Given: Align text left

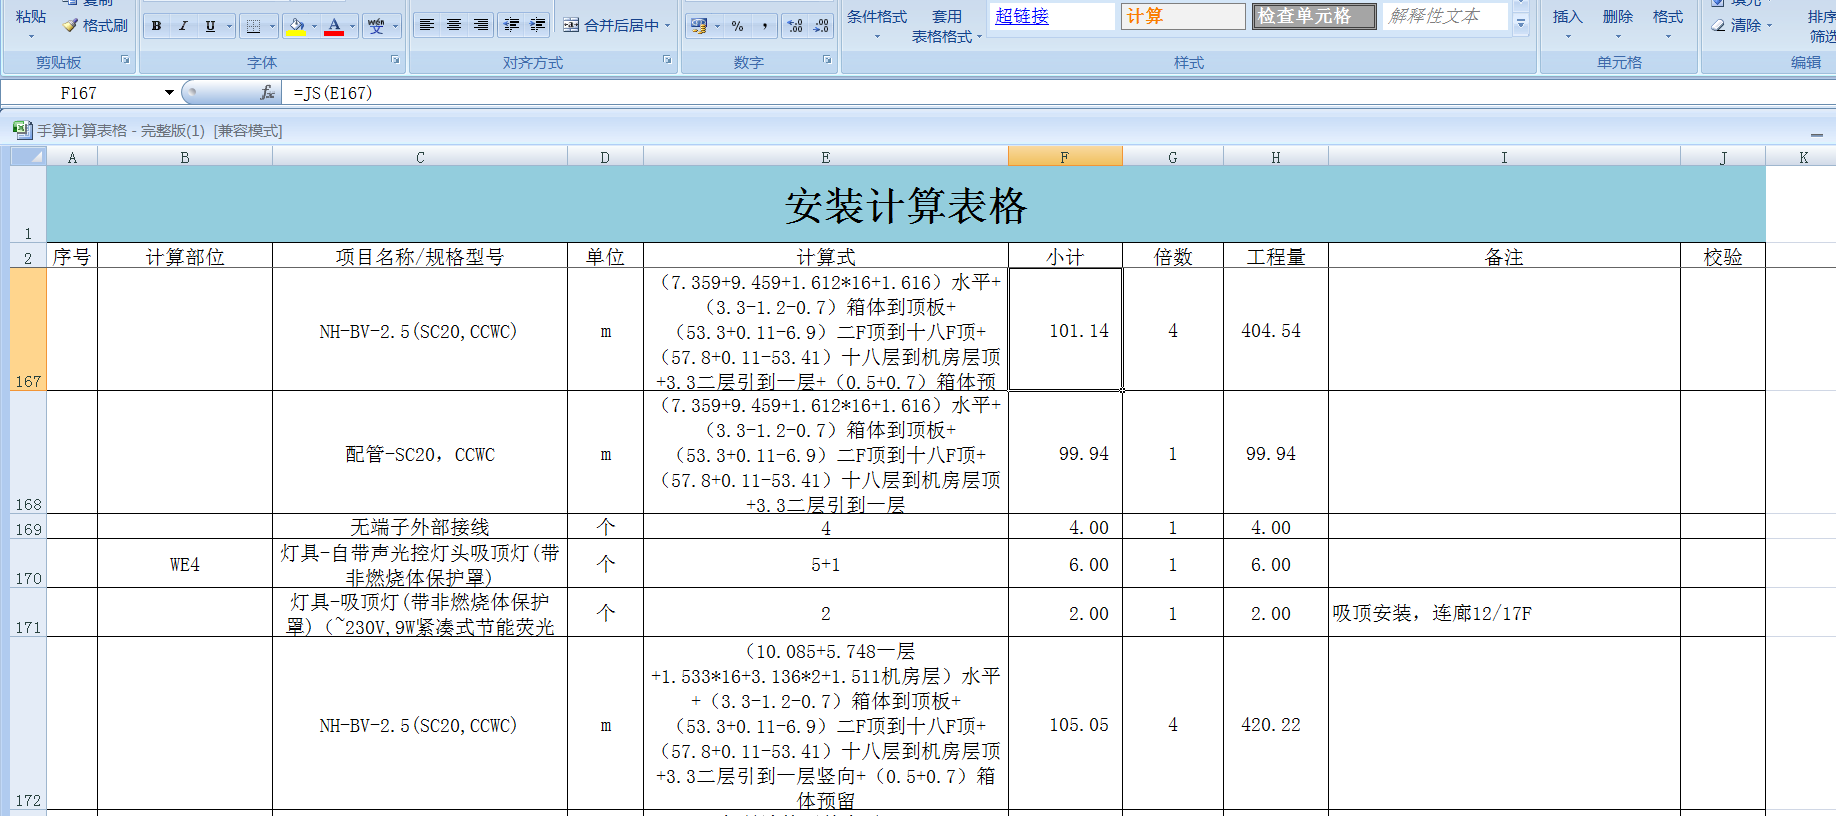Looking at the screenshot, I should click(427, 26).
